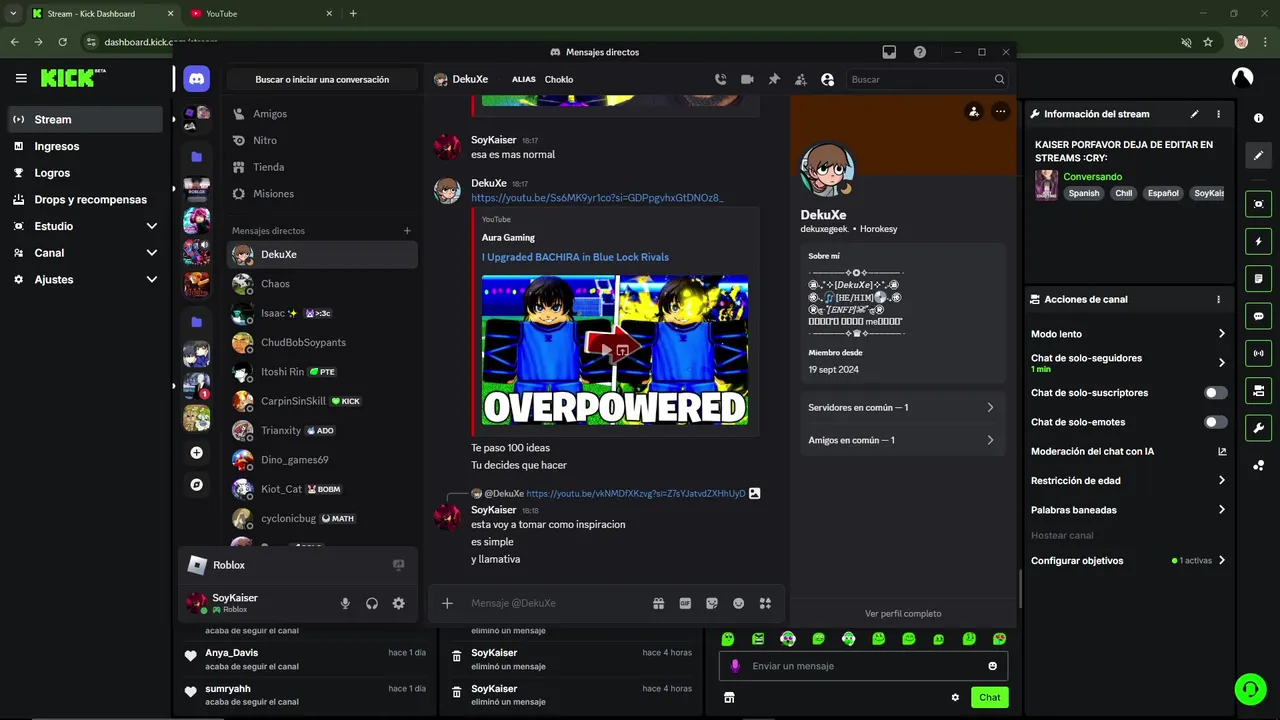Mute the microphone in Discord
The height and width of the screenshot is (720, 1280).
coord(345,603)
